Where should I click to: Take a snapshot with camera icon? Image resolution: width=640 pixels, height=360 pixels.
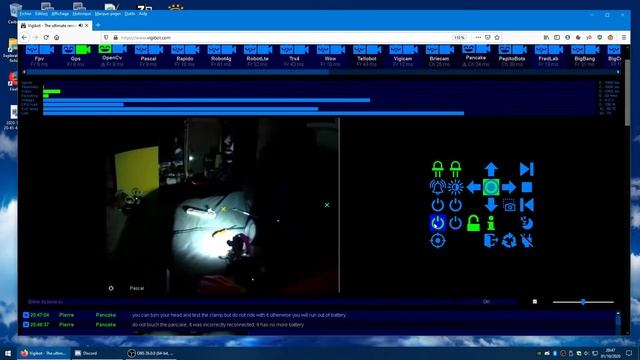click(x=509, y=205)
